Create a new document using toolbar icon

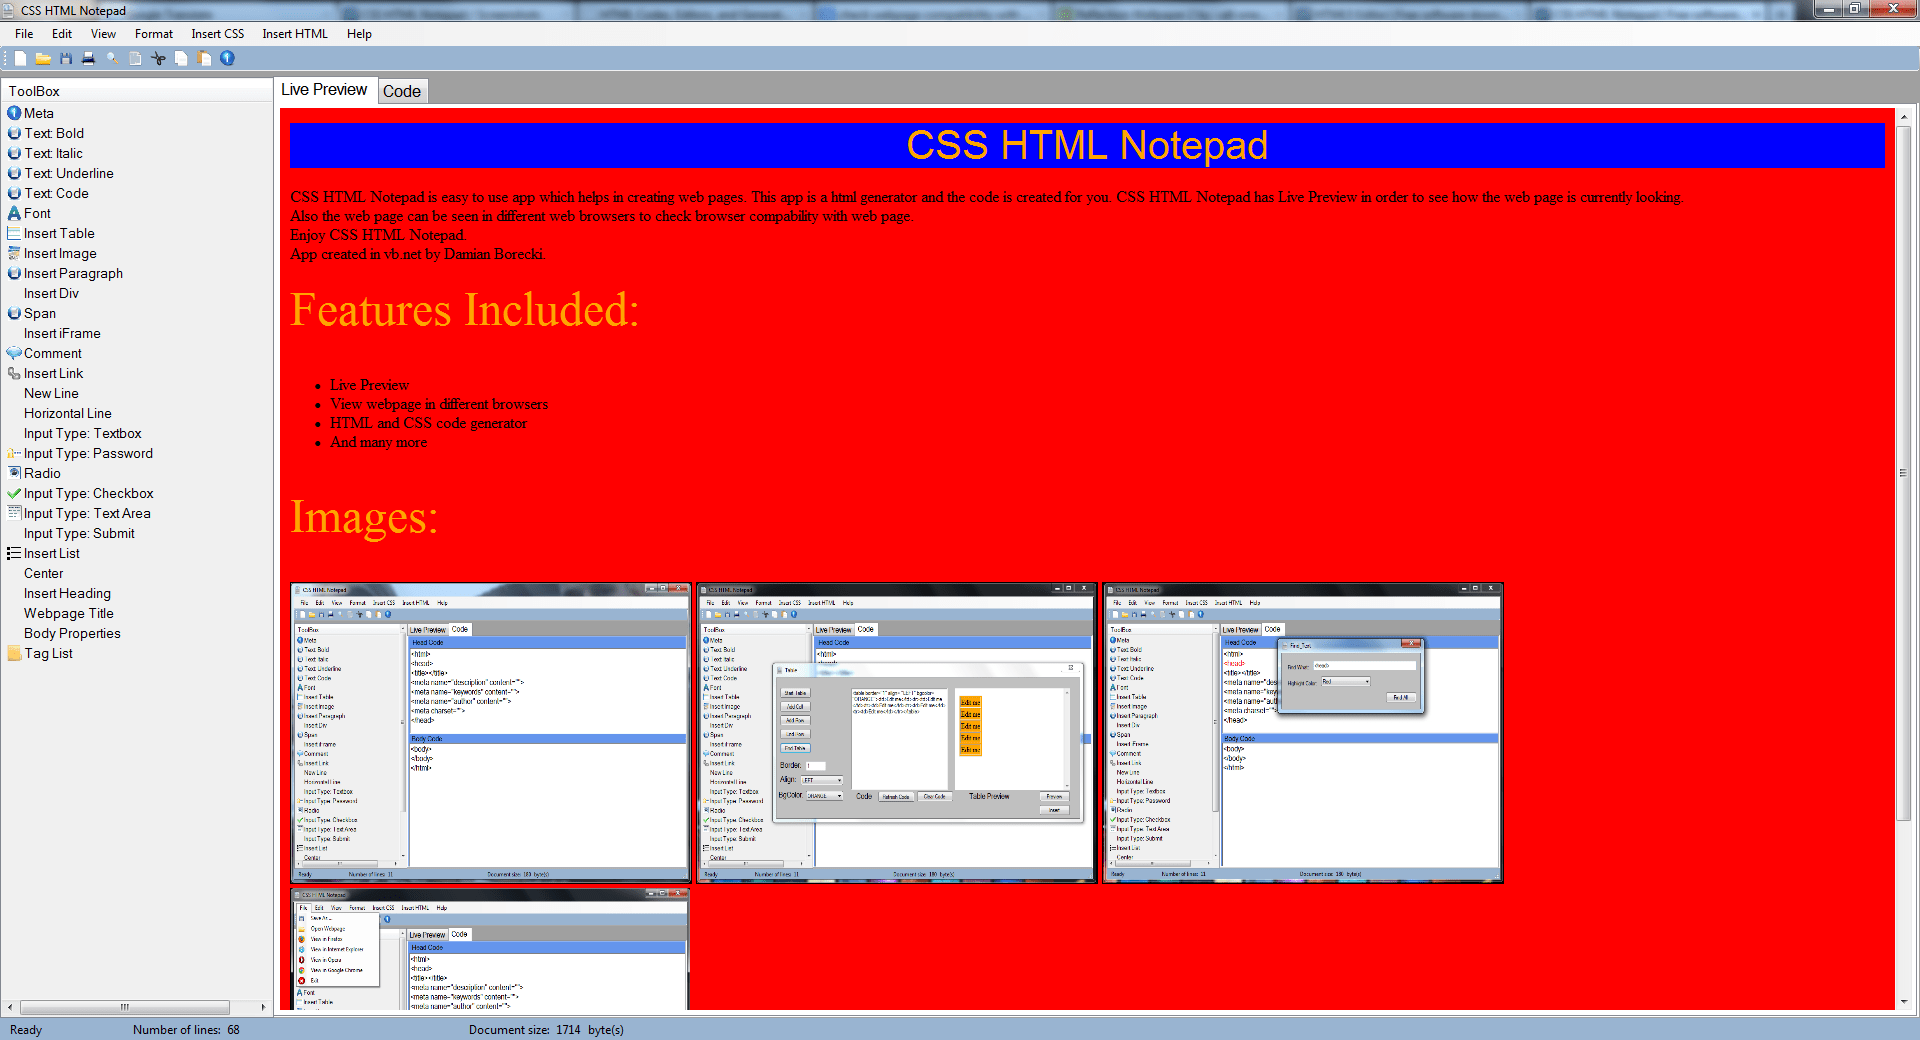click(x=18, y=58)
